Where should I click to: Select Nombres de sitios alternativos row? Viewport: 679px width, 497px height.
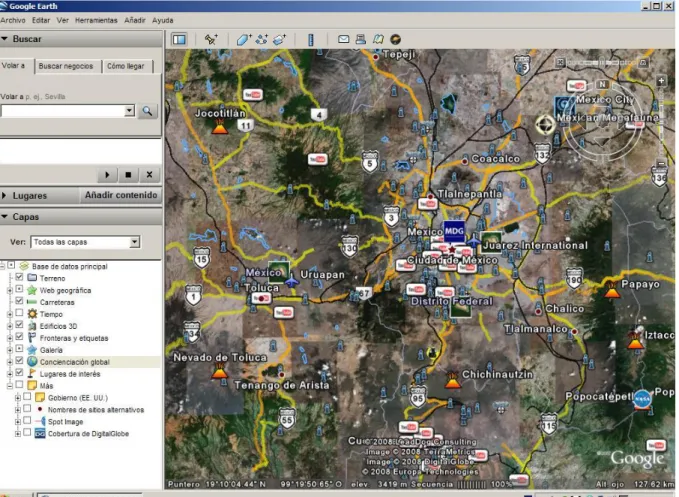click(x=96, y=410)
